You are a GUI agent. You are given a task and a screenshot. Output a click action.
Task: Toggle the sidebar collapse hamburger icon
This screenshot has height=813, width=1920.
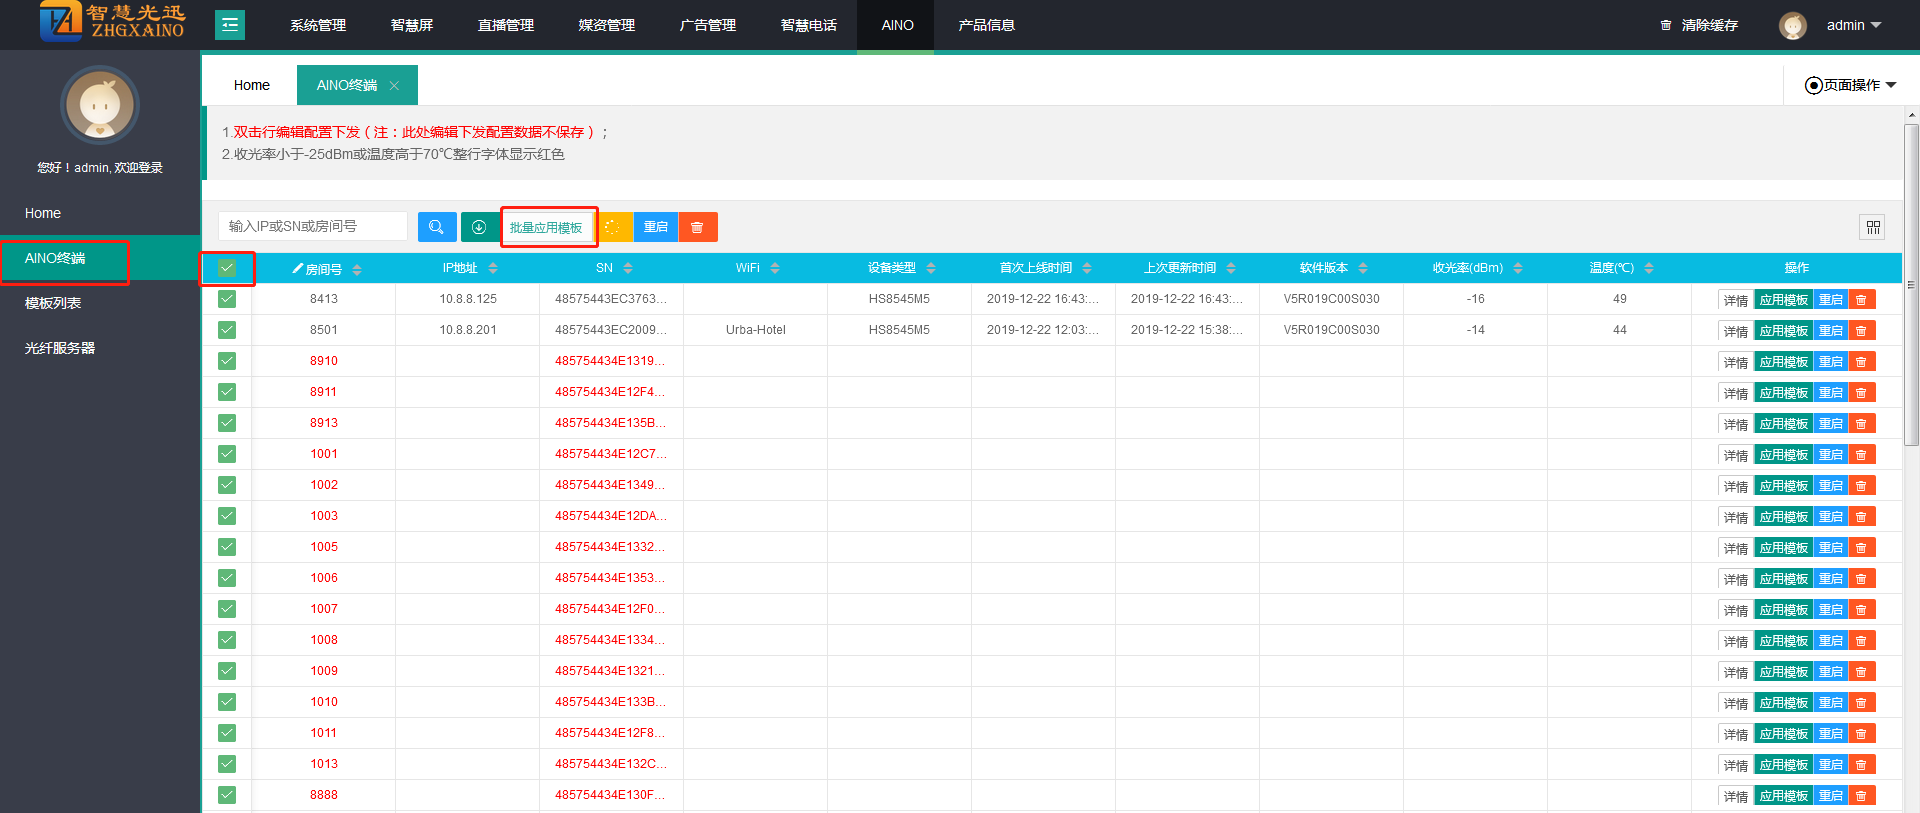coord(230,25)
